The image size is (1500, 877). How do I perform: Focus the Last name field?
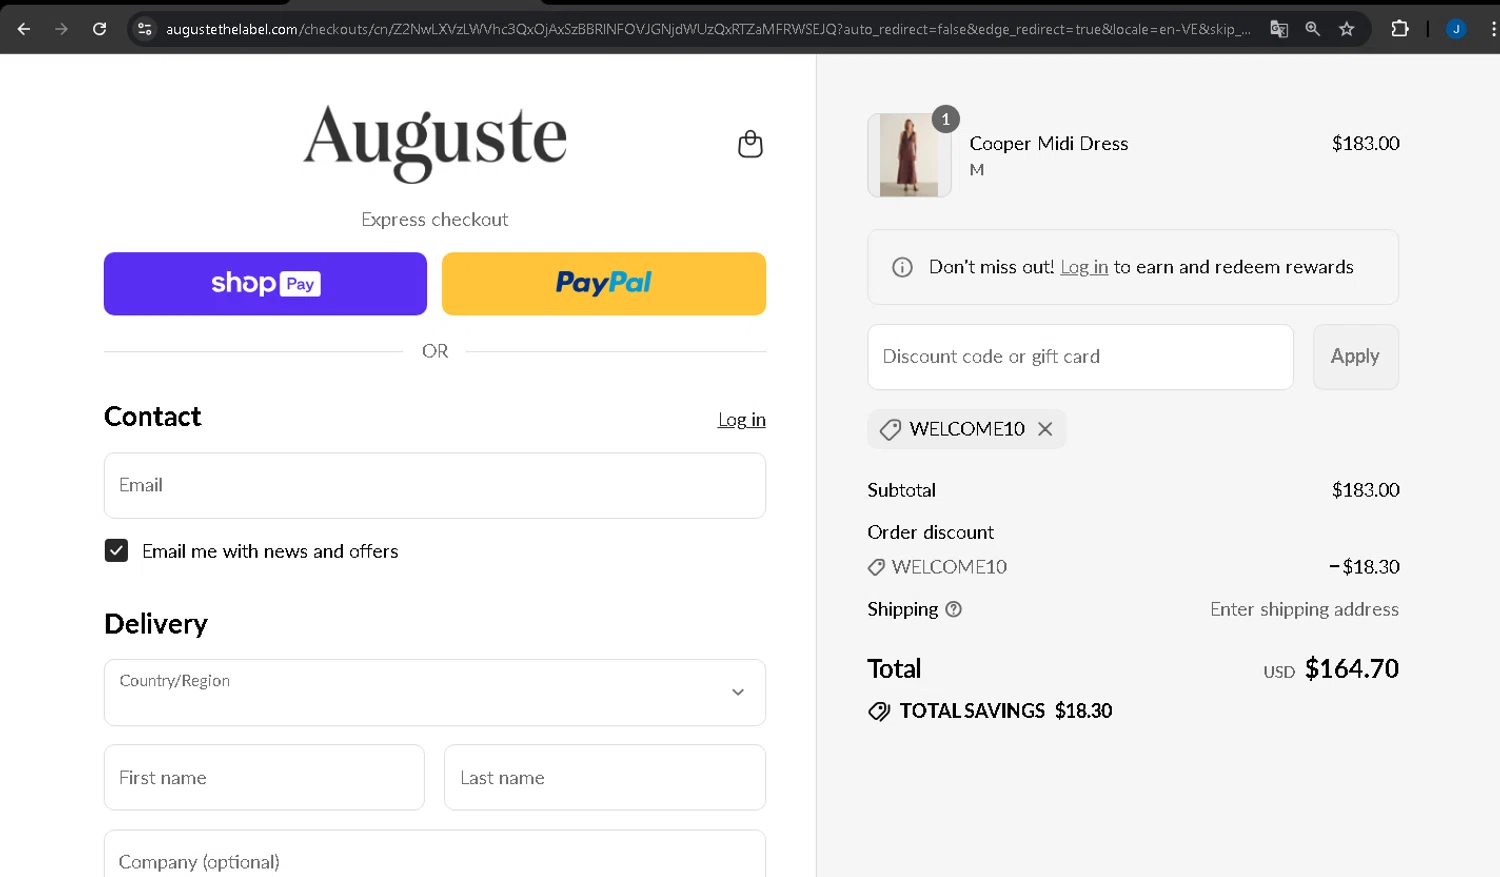[x=605, y=777]
